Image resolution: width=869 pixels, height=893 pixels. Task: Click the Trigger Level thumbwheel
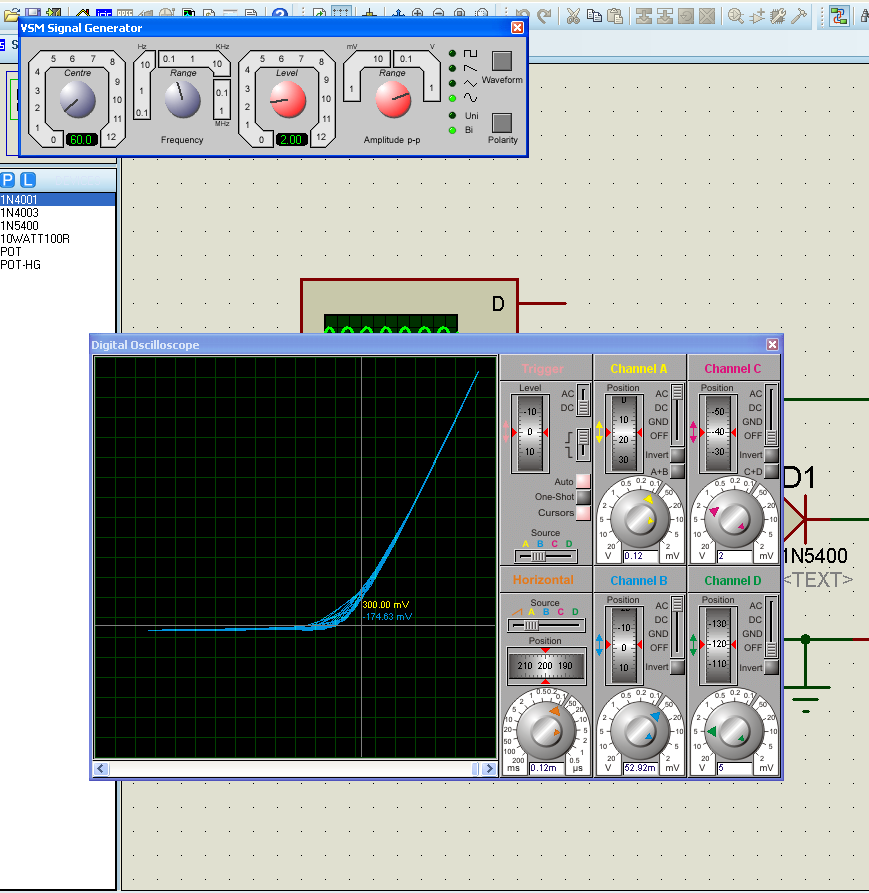pyautogui.click(x=530, y=433)
